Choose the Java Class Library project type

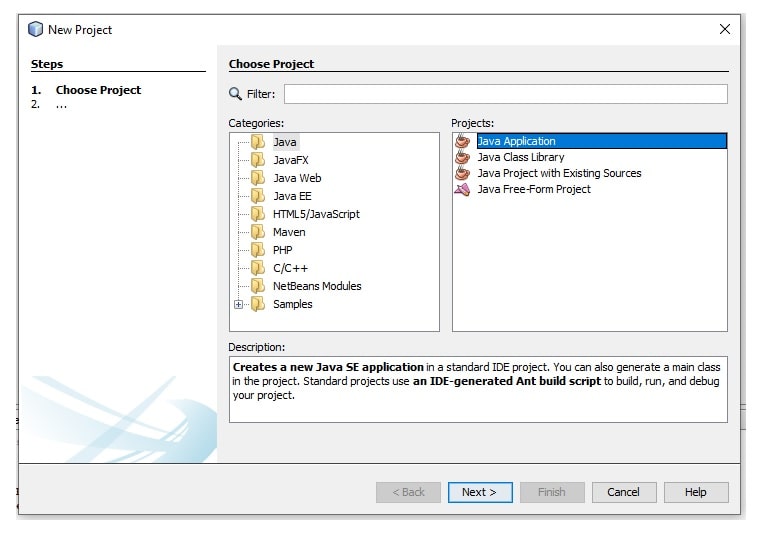[521, 157]
